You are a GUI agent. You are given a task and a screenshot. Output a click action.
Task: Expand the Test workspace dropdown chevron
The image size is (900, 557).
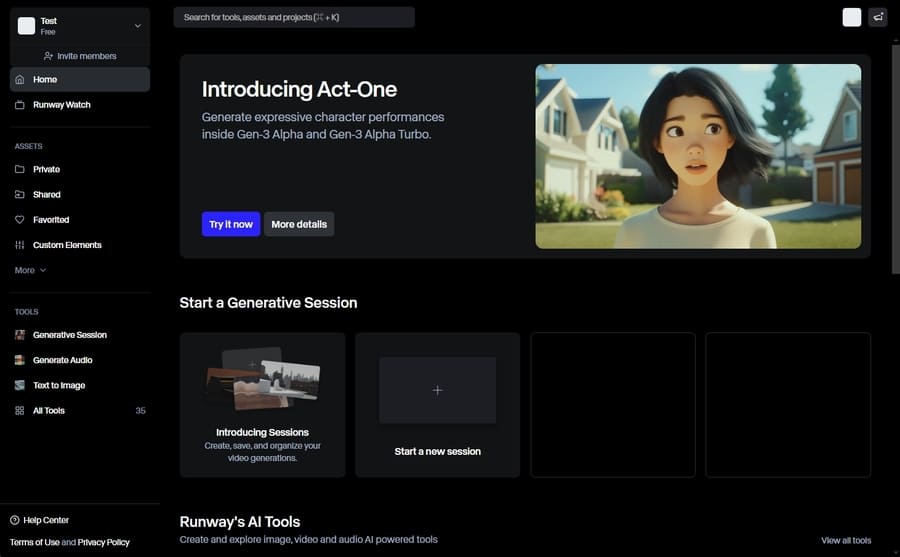tap(138, 26)
